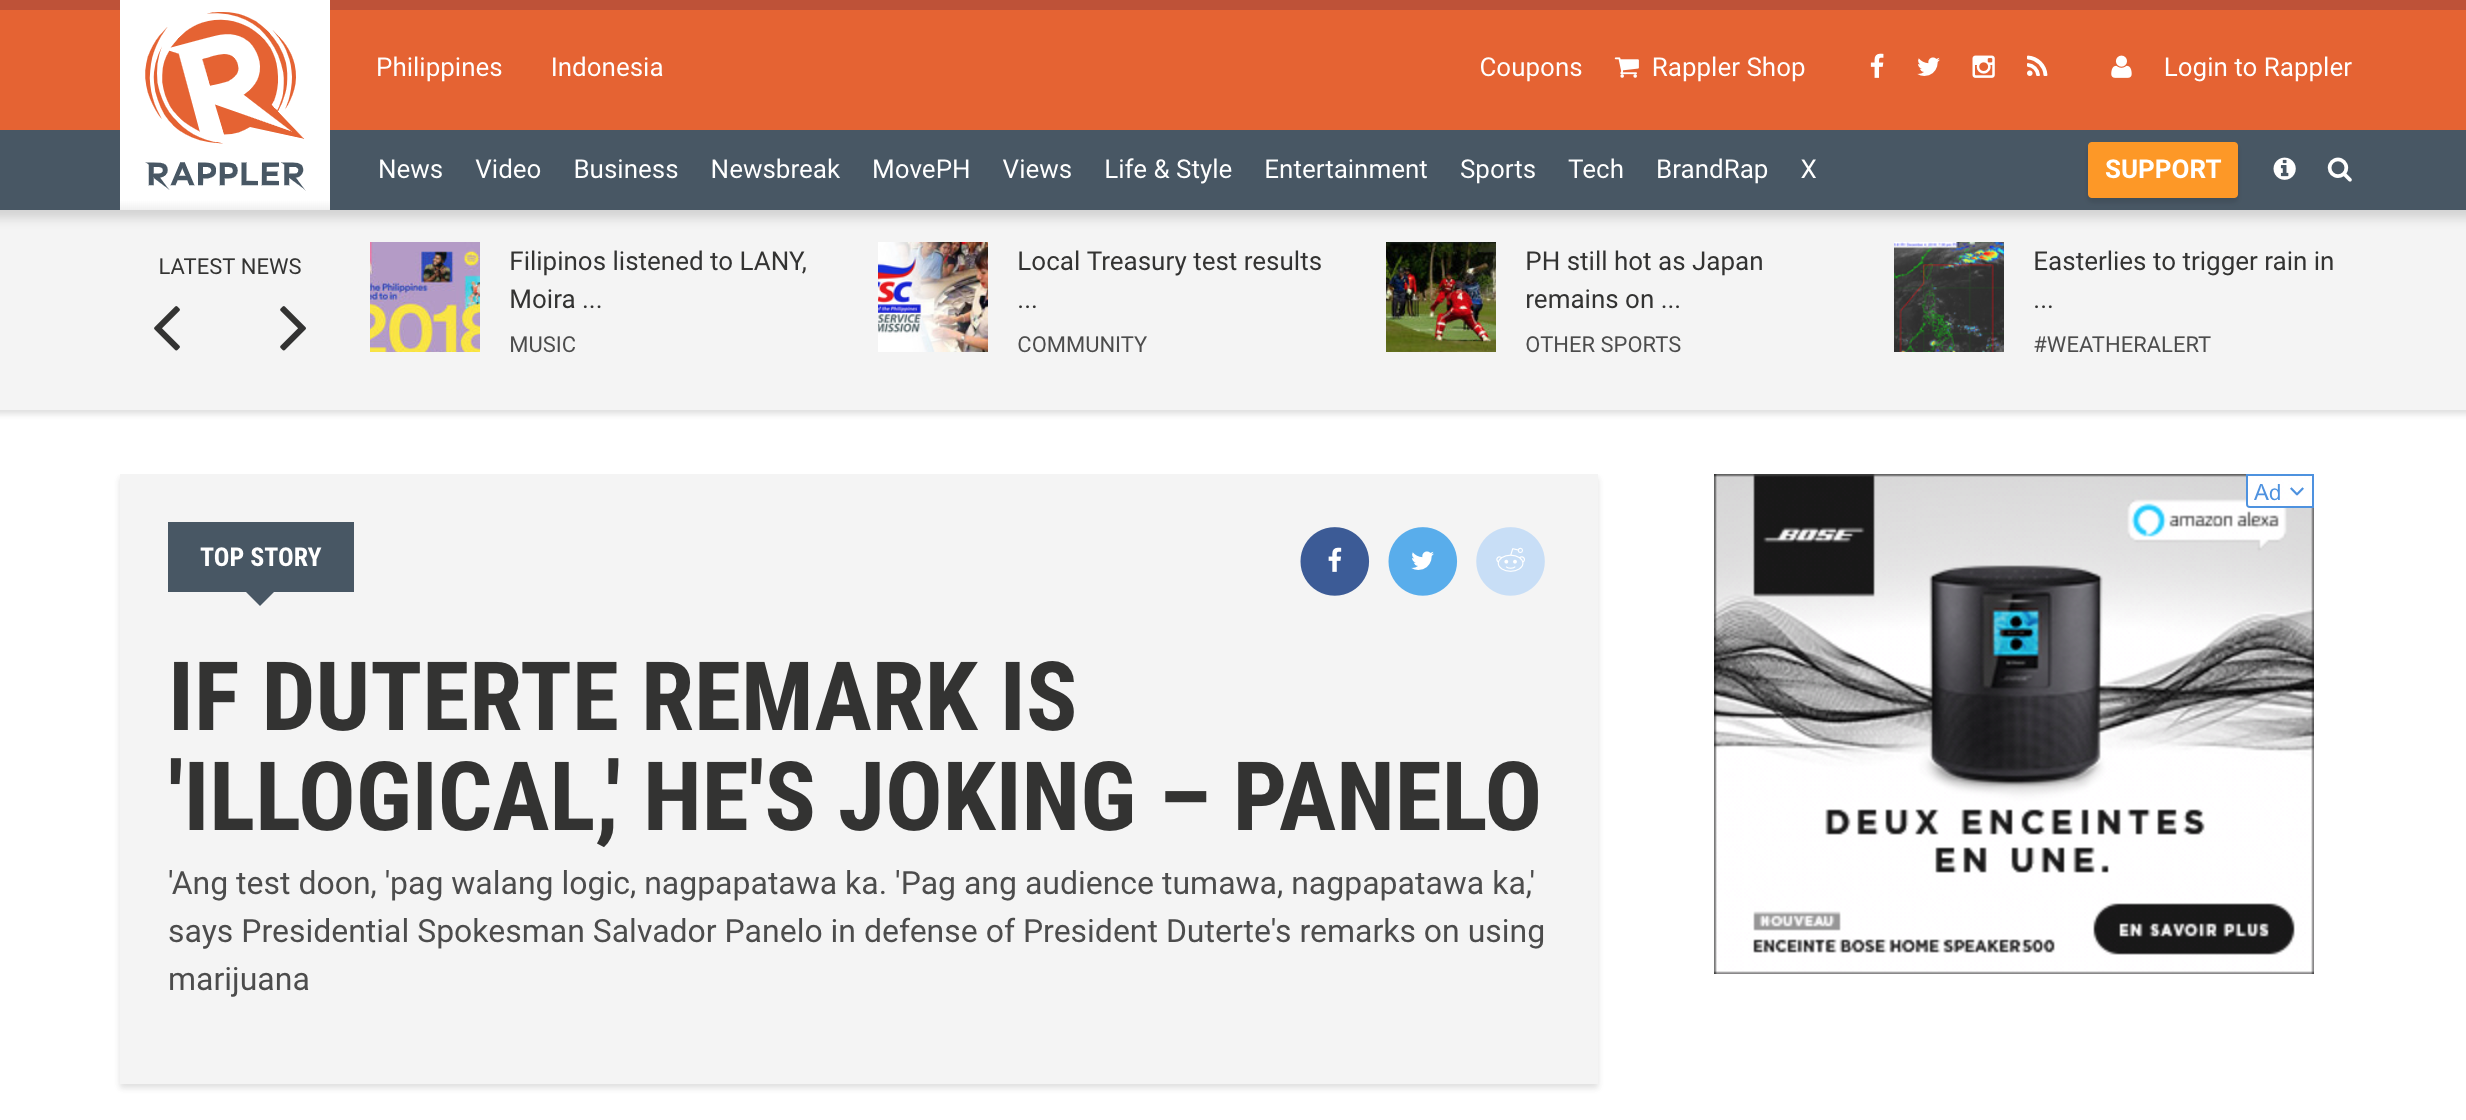Share top story on Reddit
2466x1120 pixels.
pyautogui.click(x=1510, y=561)
